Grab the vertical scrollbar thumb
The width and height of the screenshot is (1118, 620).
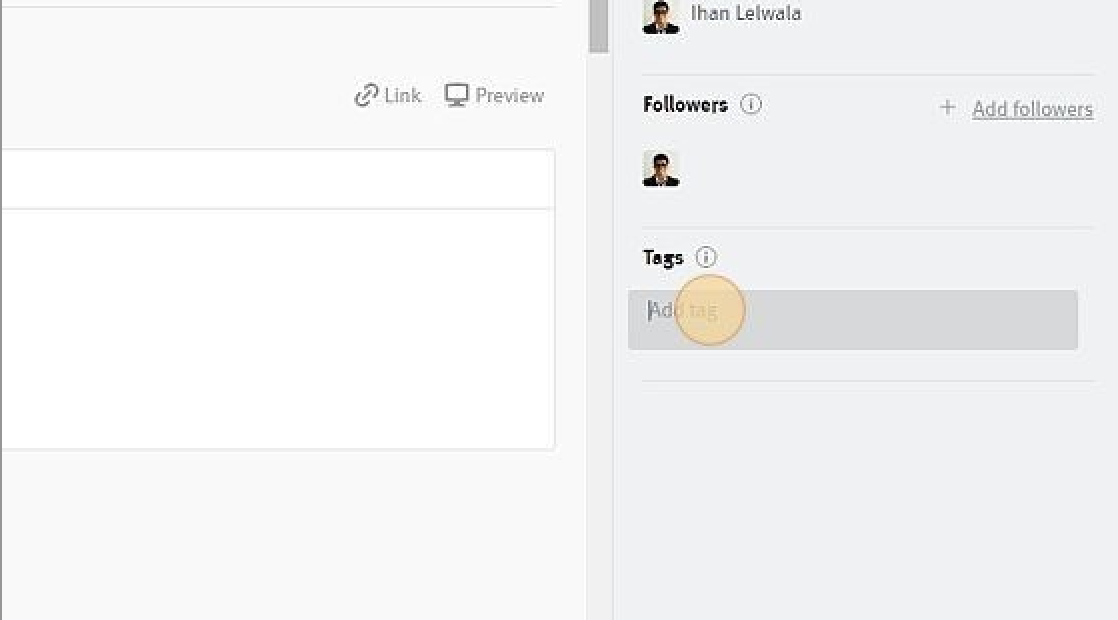pyautogui.click(x=599, y=27)
